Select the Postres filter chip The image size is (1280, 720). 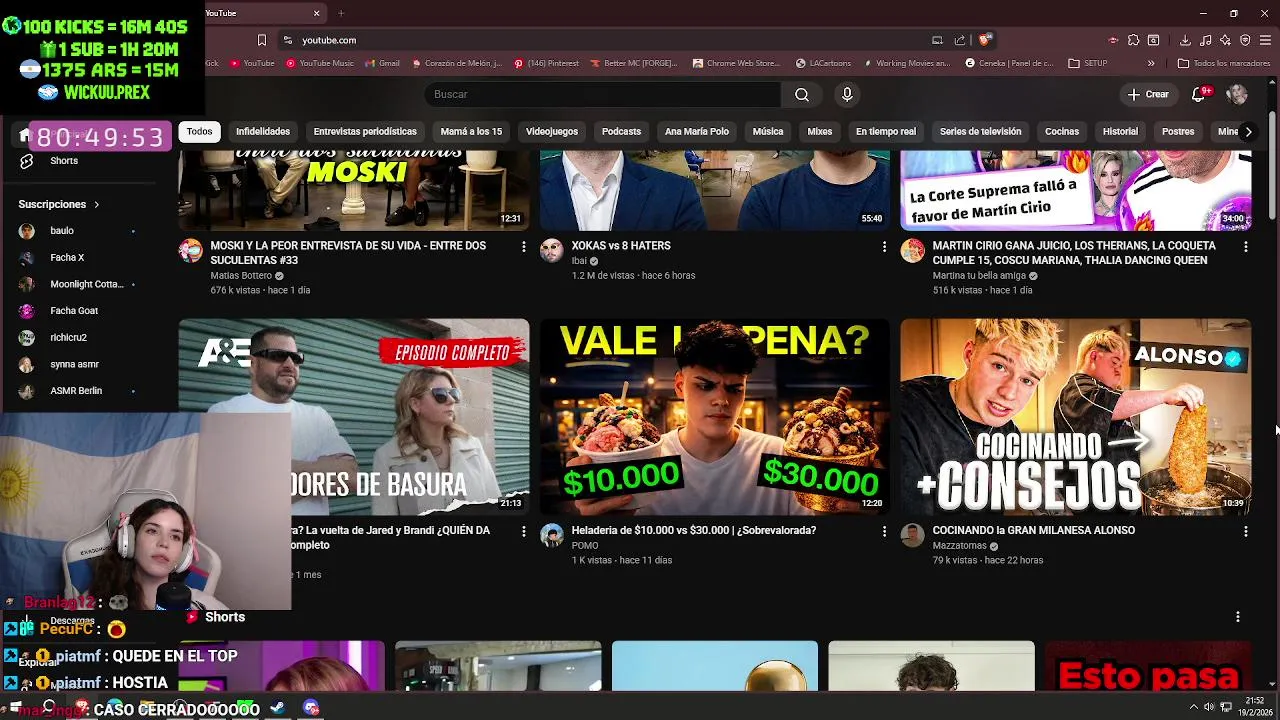(x=1178, y=131)
